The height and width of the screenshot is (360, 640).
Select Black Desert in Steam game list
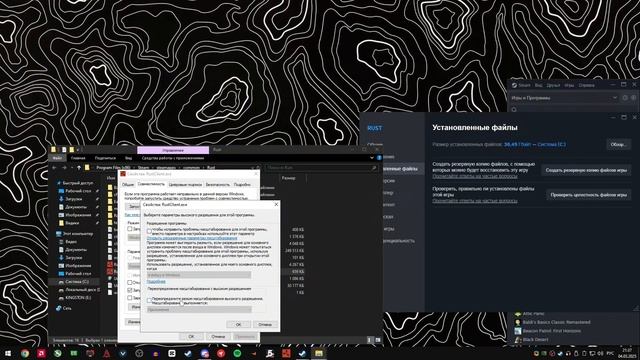(535, 340)
